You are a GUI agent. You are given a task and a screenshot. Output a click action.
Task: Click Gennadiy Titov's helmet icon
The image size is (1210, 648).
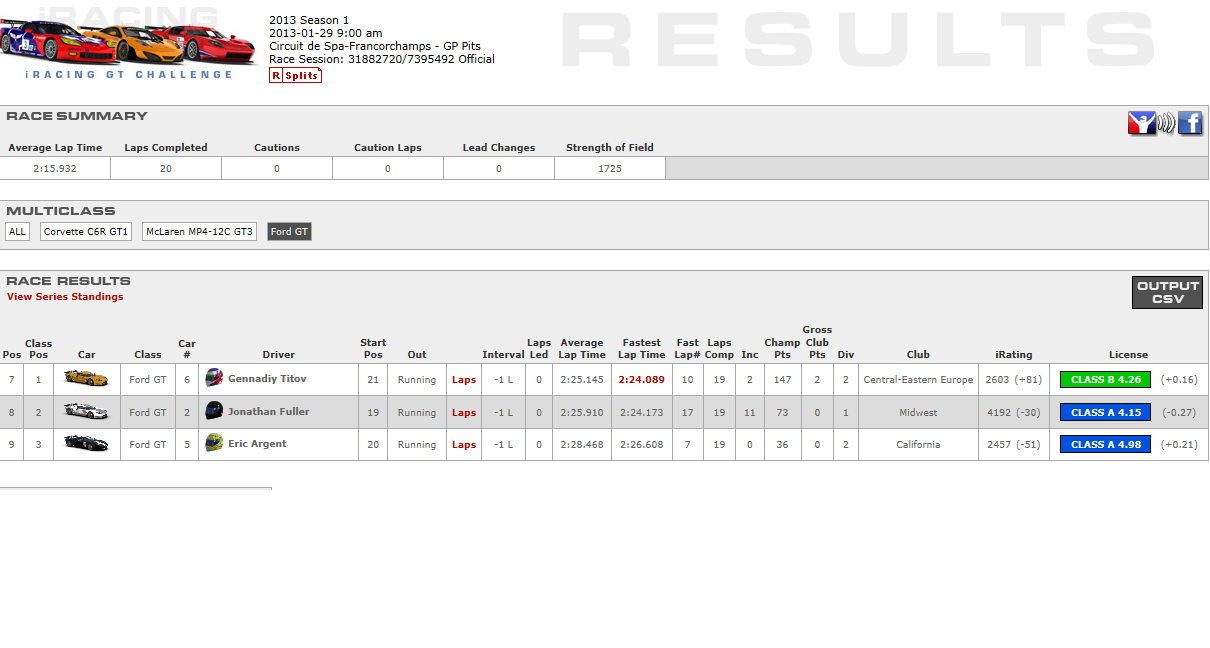point(214,378)
